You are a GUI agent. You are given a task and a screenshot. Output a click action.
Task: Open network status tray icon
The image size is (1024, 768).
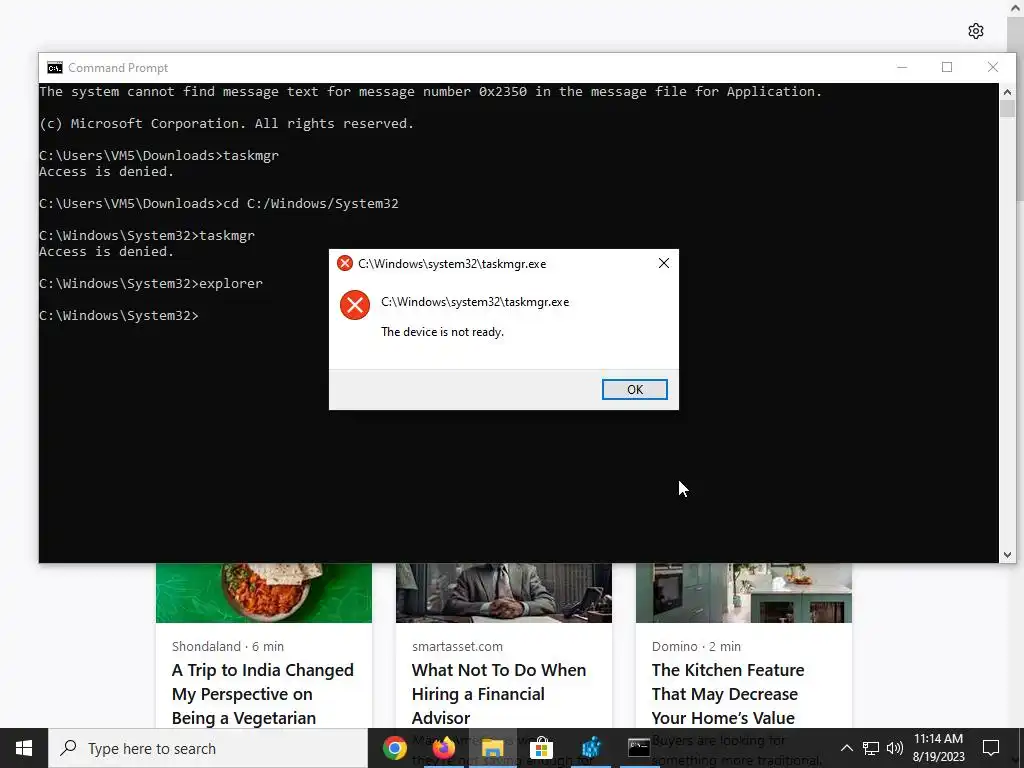871,748
